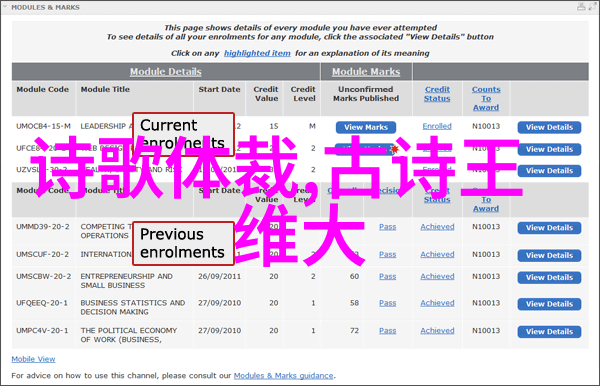Click the start date 27/09/2010 for UFQEEQ-20-1

[x=219, y=303]
